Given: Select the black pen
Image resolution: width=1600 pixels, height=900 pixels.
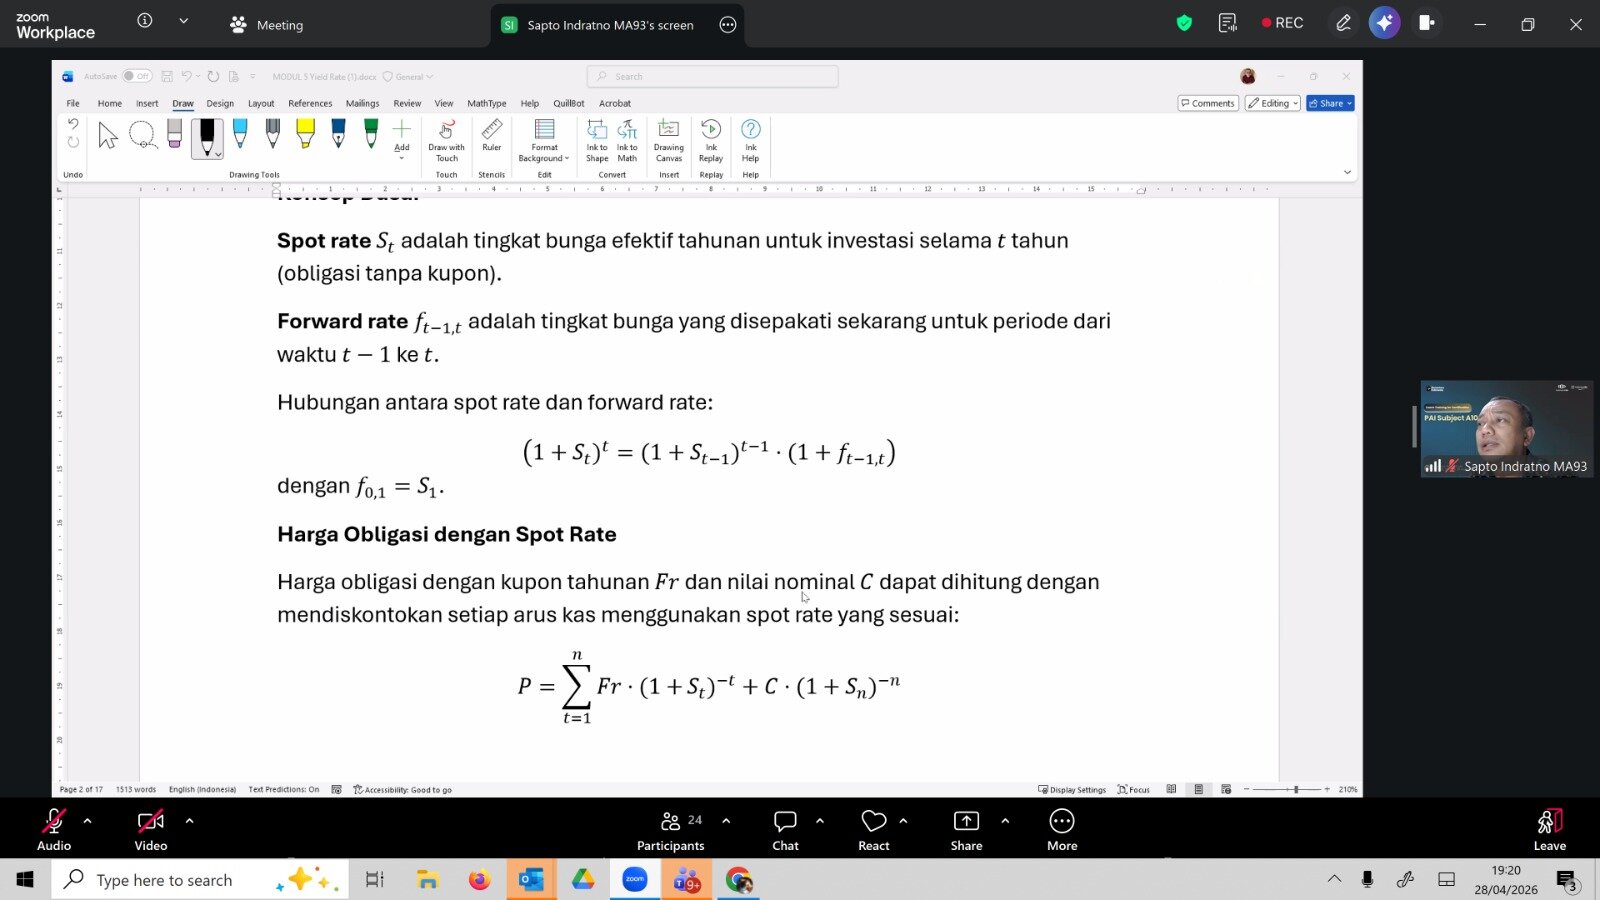Looking at the screenshot, I should point(207,137).
